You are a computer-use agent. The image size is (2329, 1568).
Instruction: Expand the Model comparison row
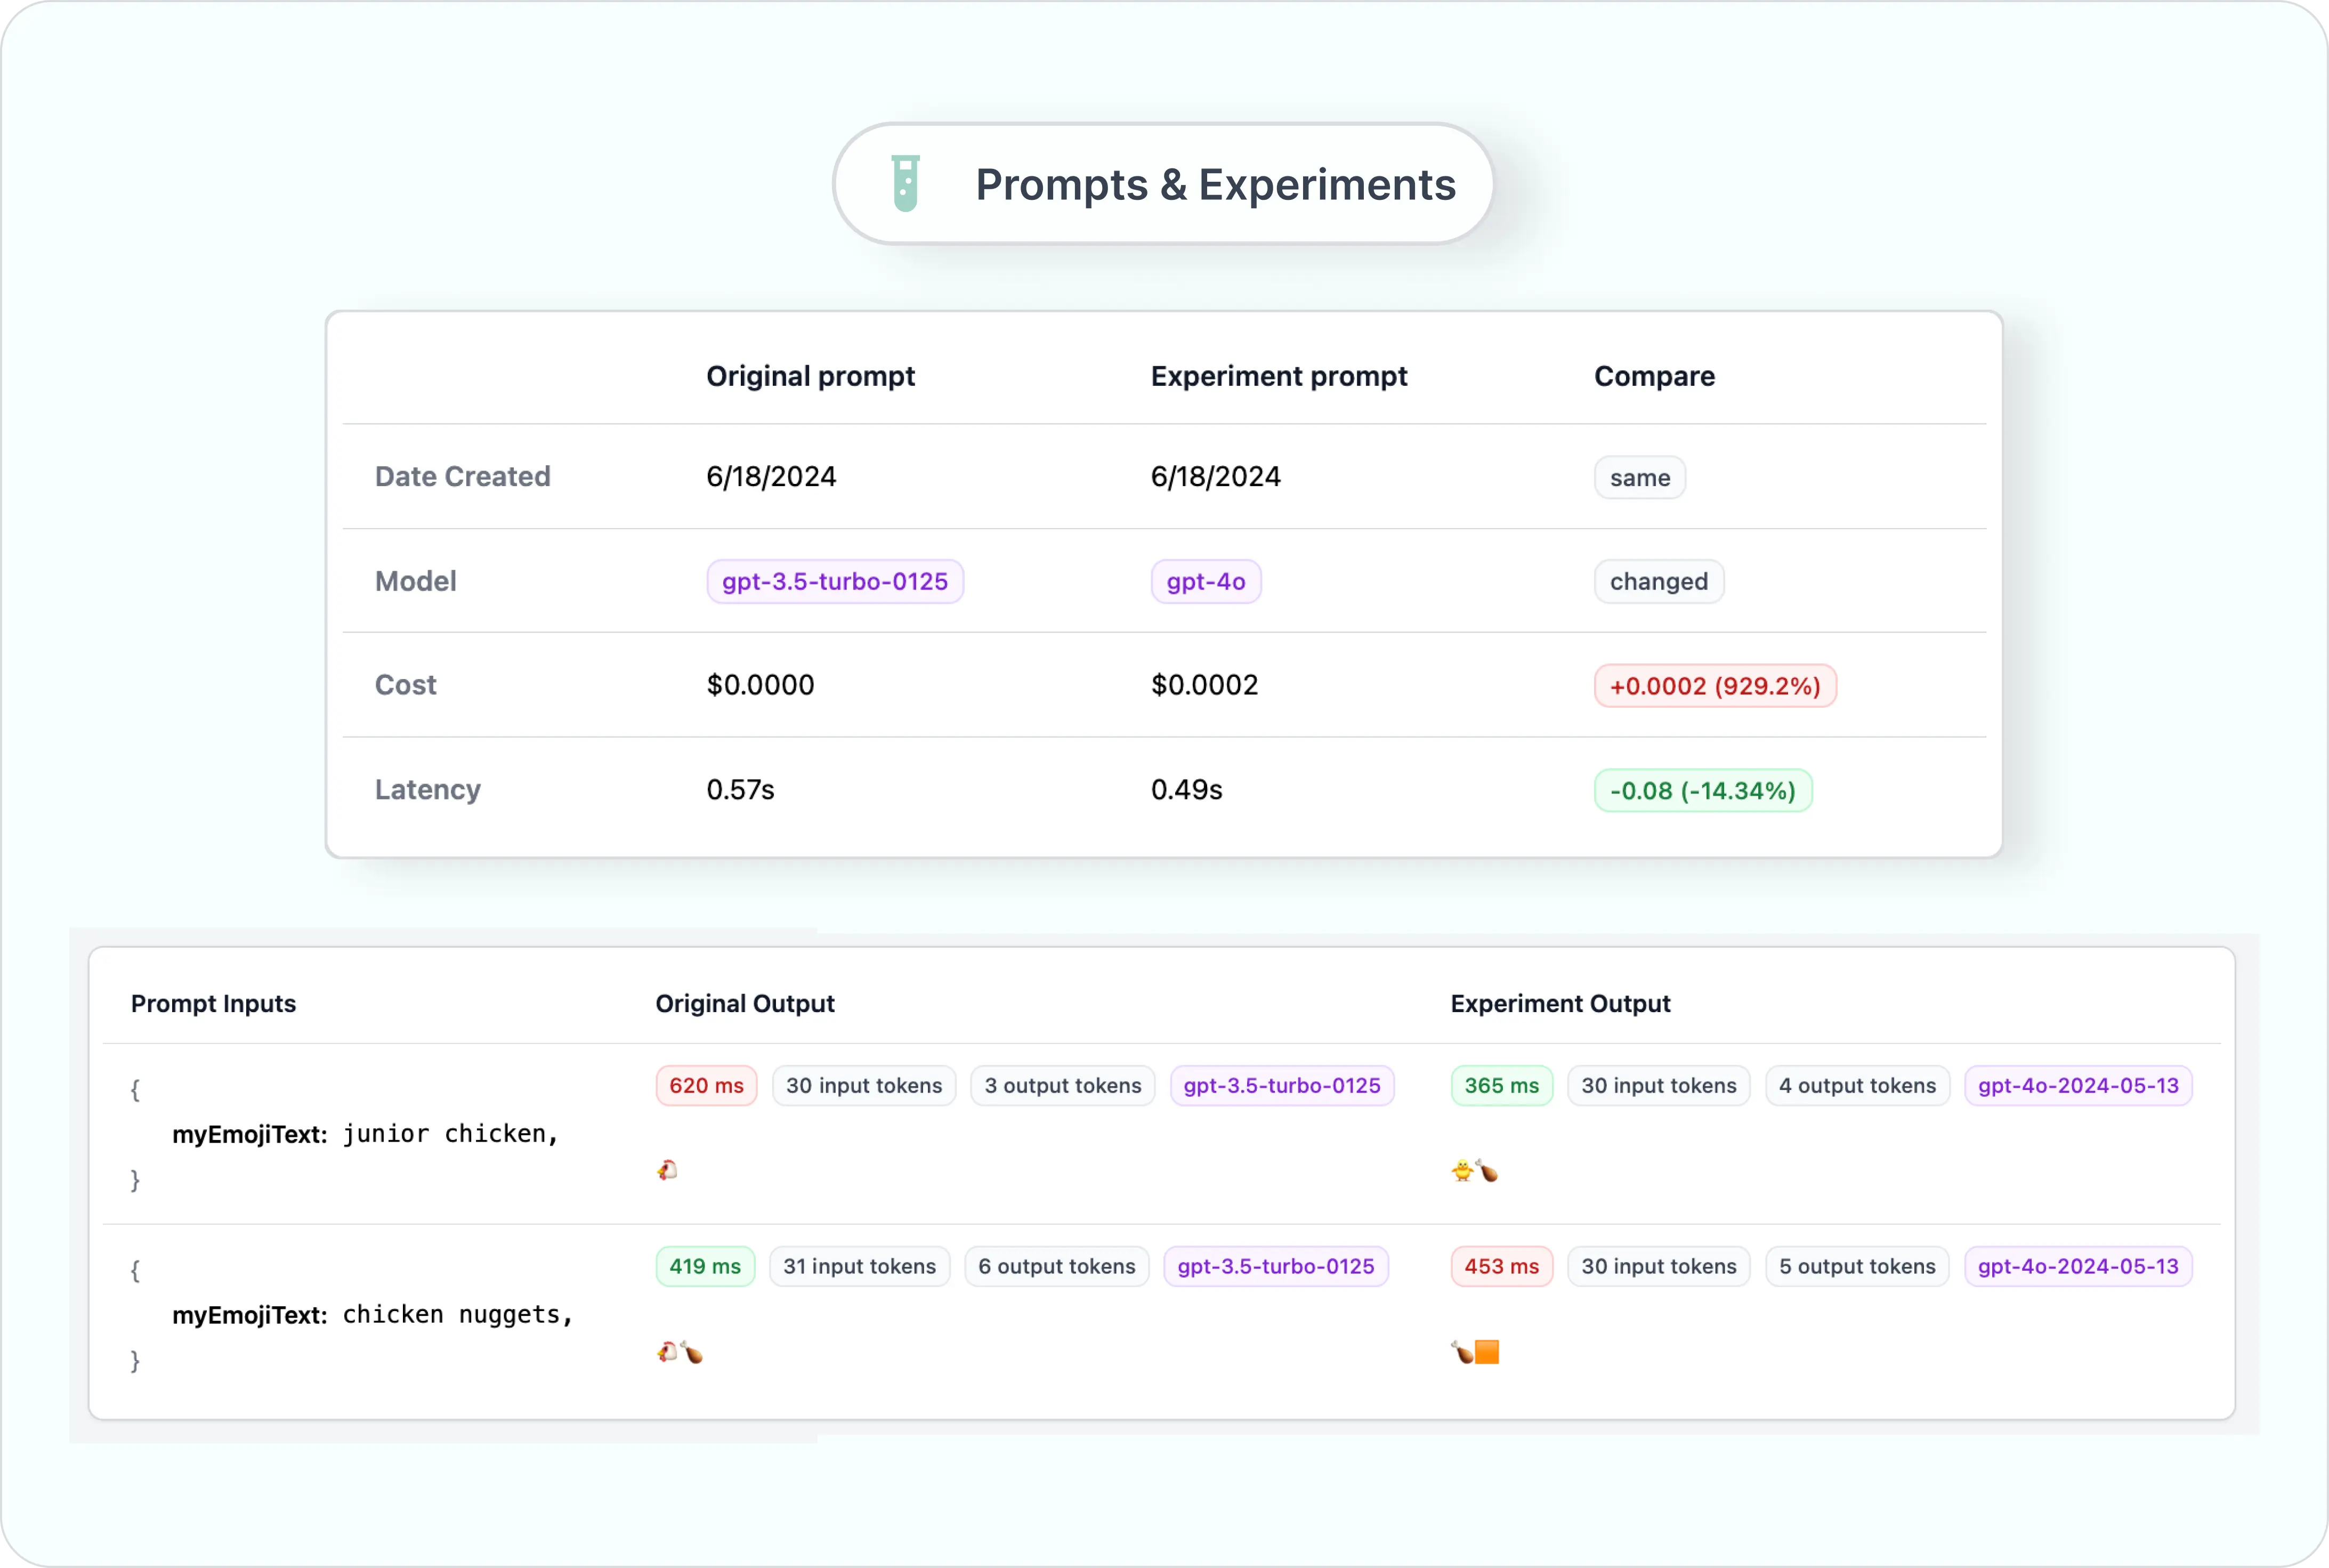(x=416, y=581)
